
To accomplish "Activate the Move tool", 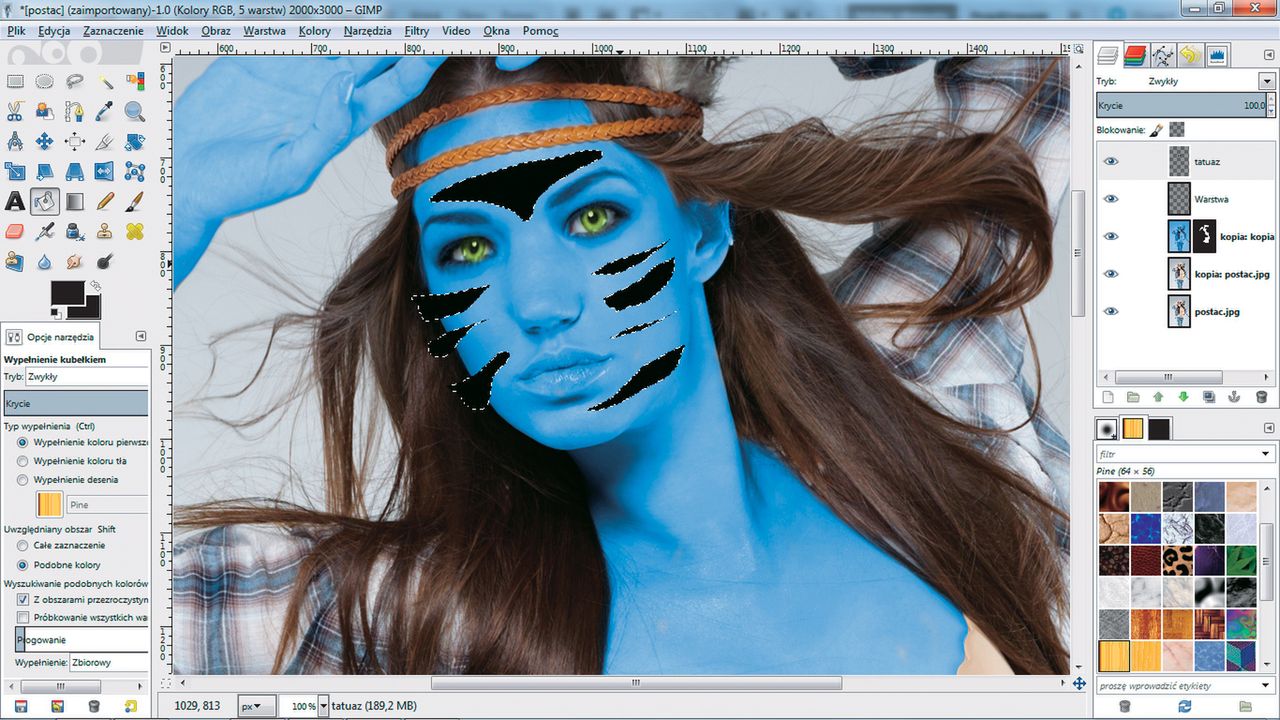I will tap(45, 142).
